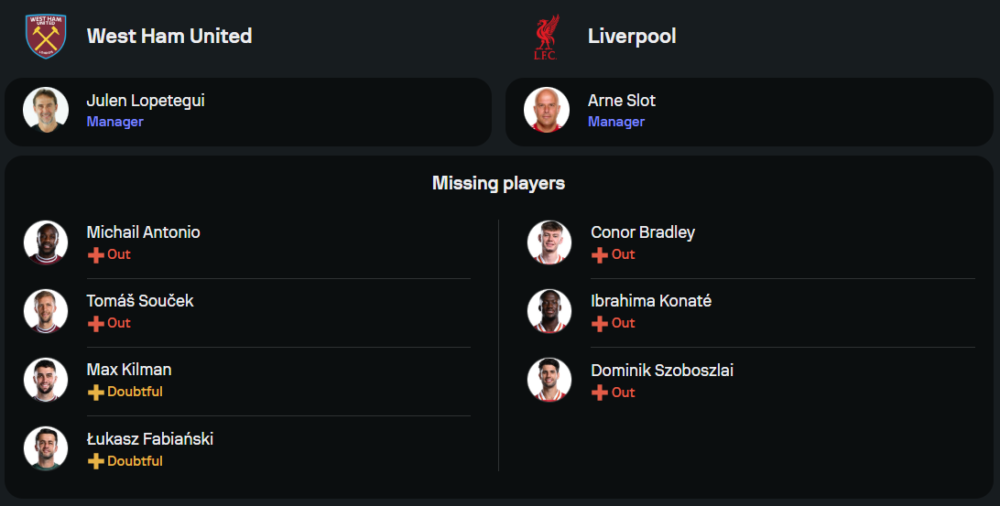
Task: Select Ibrahima Konaté's player avatar
Action: (x=549, y=311)
